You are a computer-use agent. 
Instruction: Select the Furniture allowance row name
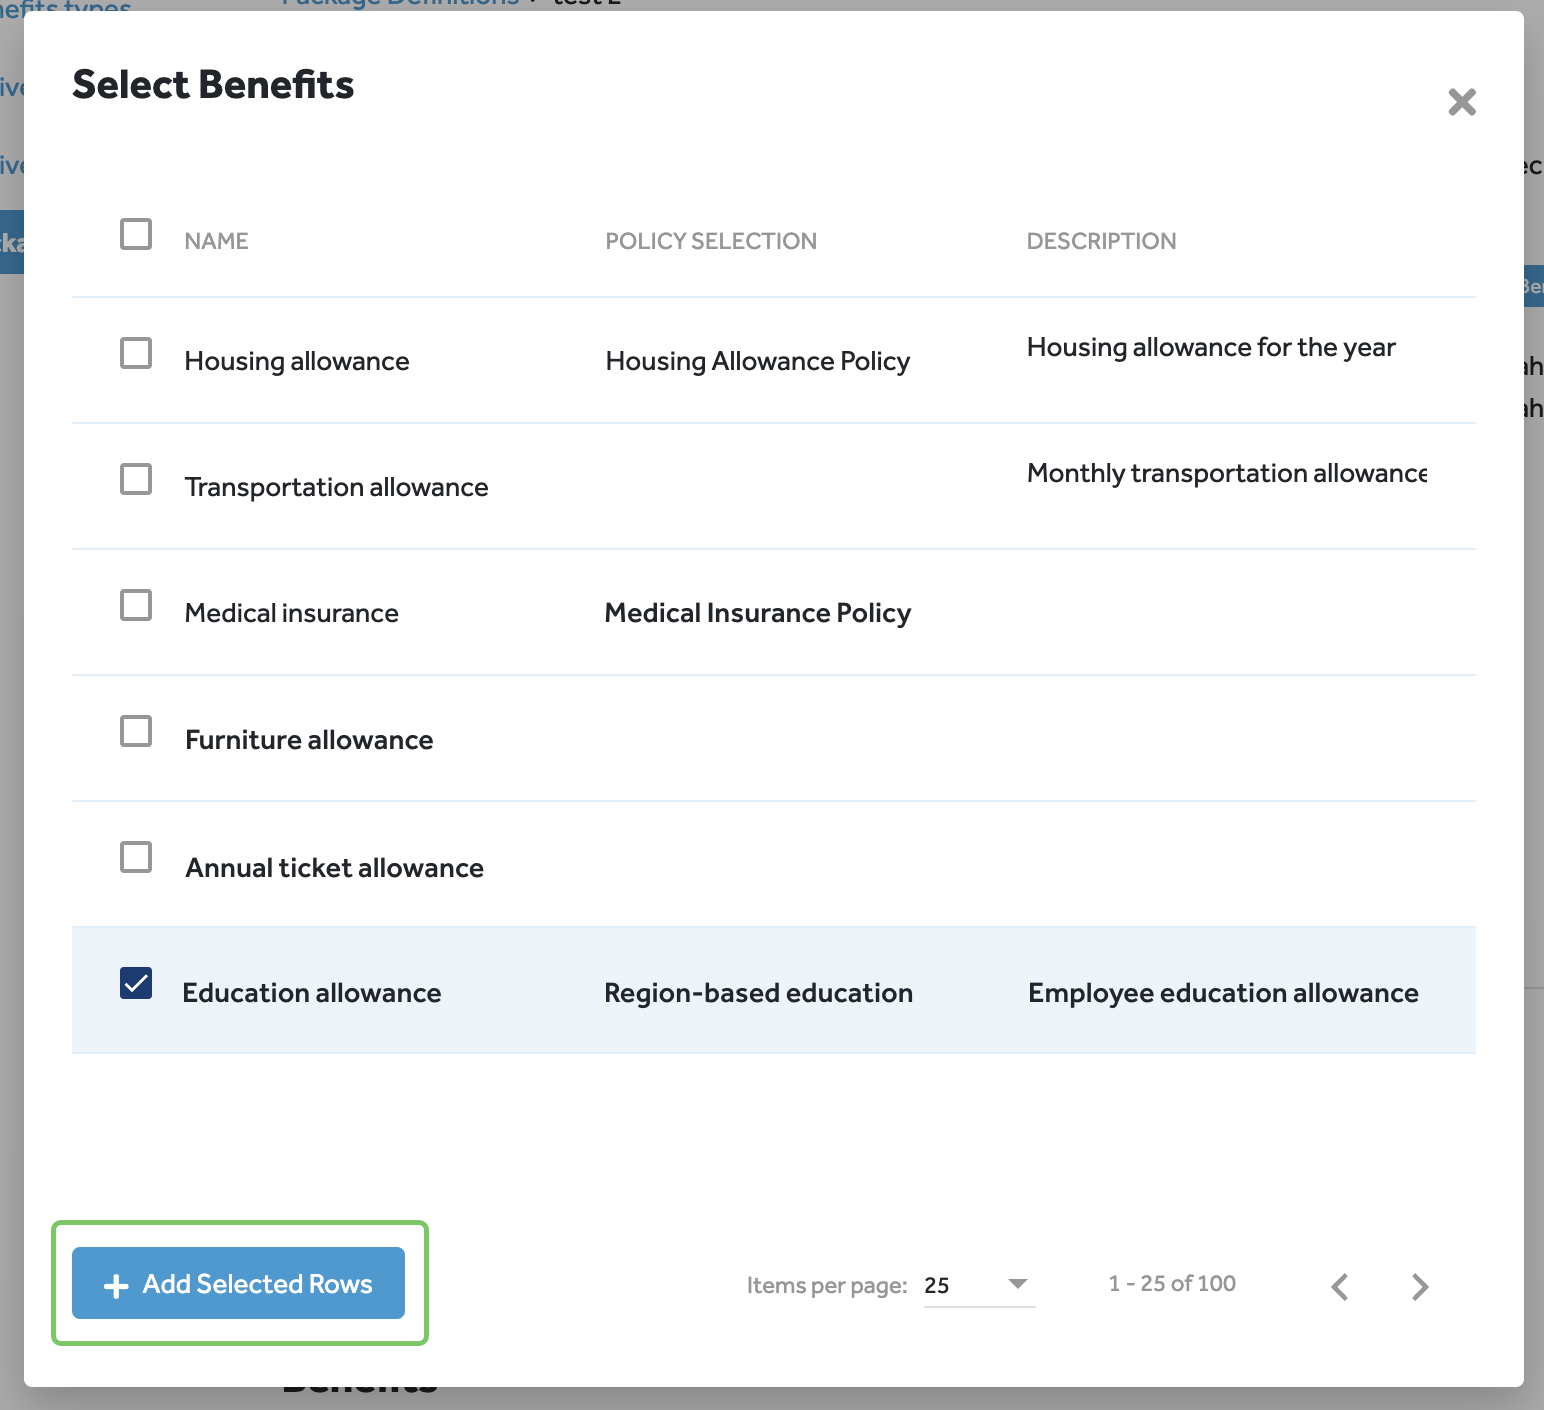click(x=309, y=740)
